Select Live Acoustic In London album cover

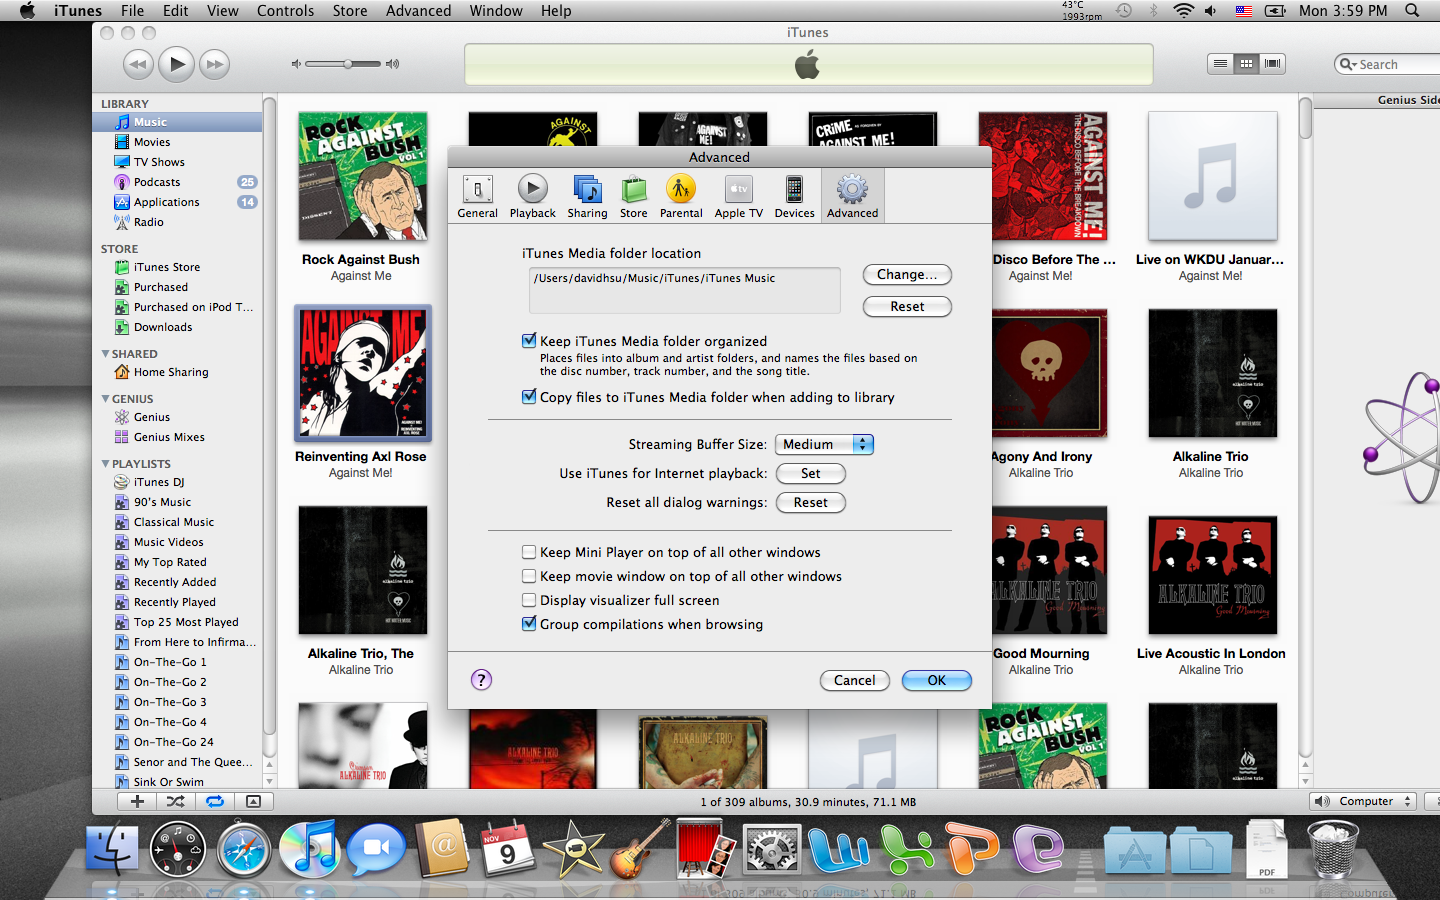1212,575
